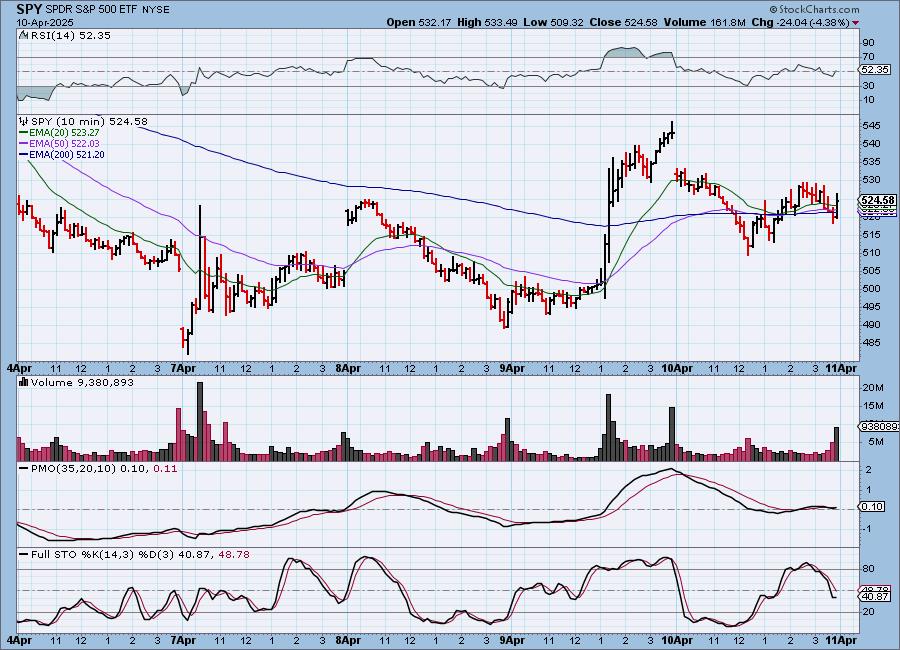Click the 524.58 price tag on price axis
The image size is (900, 650).
(x=878, y=200)
